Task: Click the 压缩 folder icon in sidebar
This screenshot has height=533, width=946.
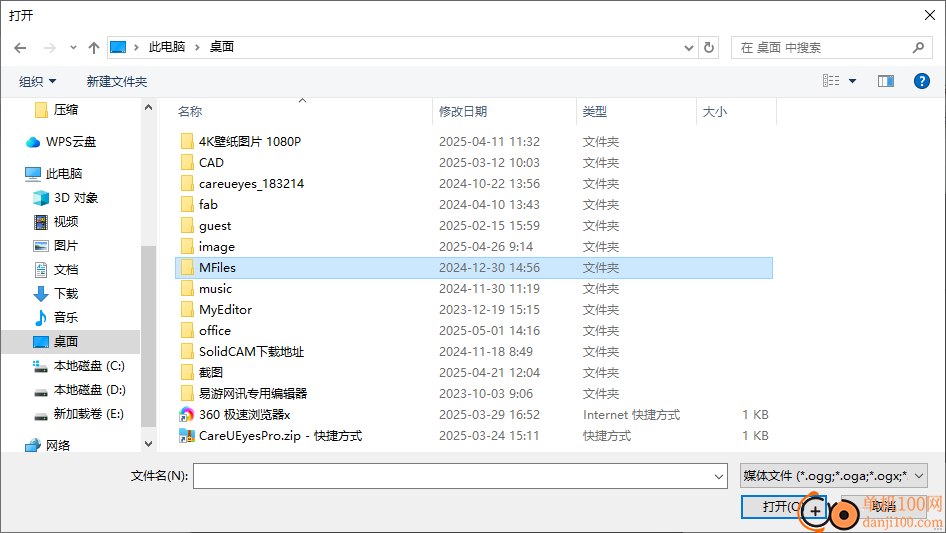Action: click(x=41, y=109)
